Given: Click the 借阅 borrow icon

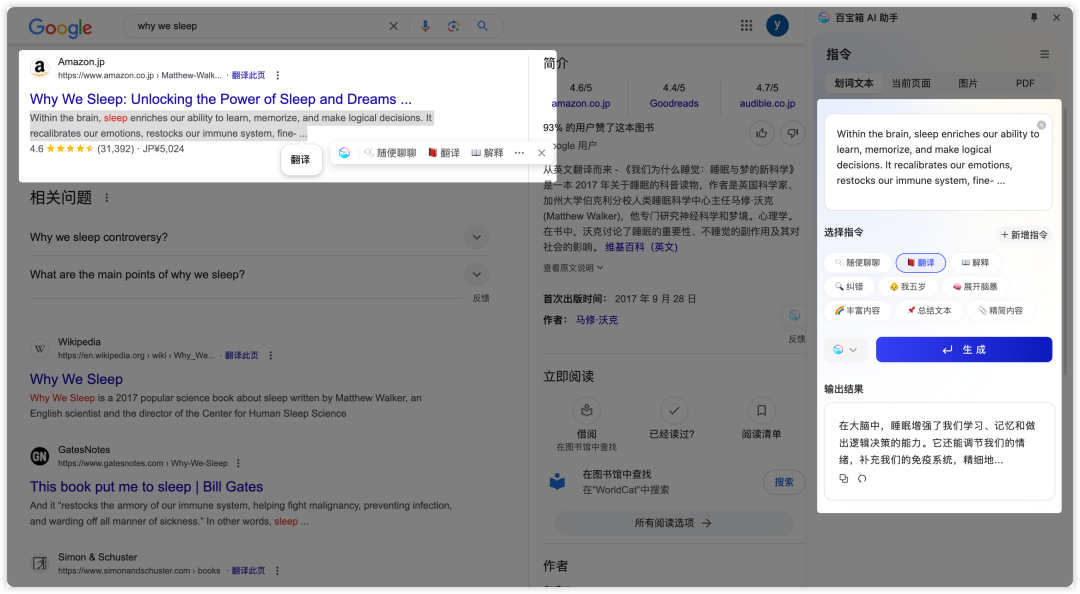Looking at the screenshot, I should point(587,411).
